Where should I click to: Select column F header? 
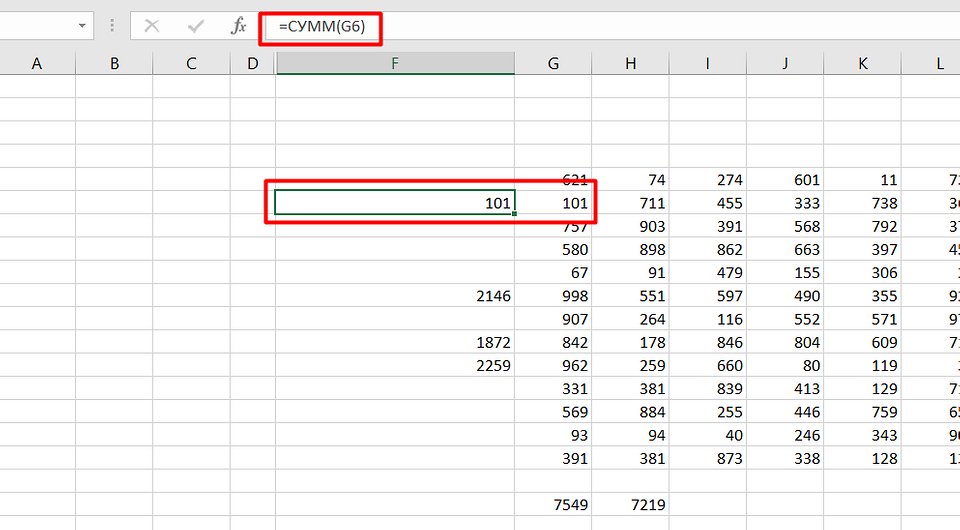tap(395, 63)
